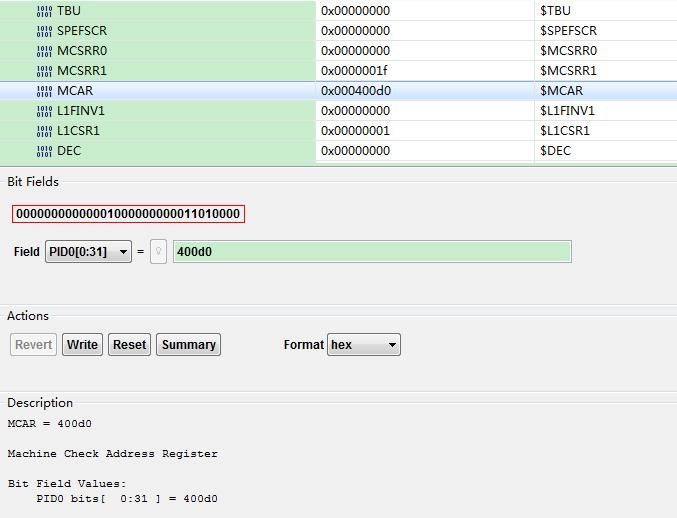
Task: Click the field value input showing 400d0
Action: [372, 252]
